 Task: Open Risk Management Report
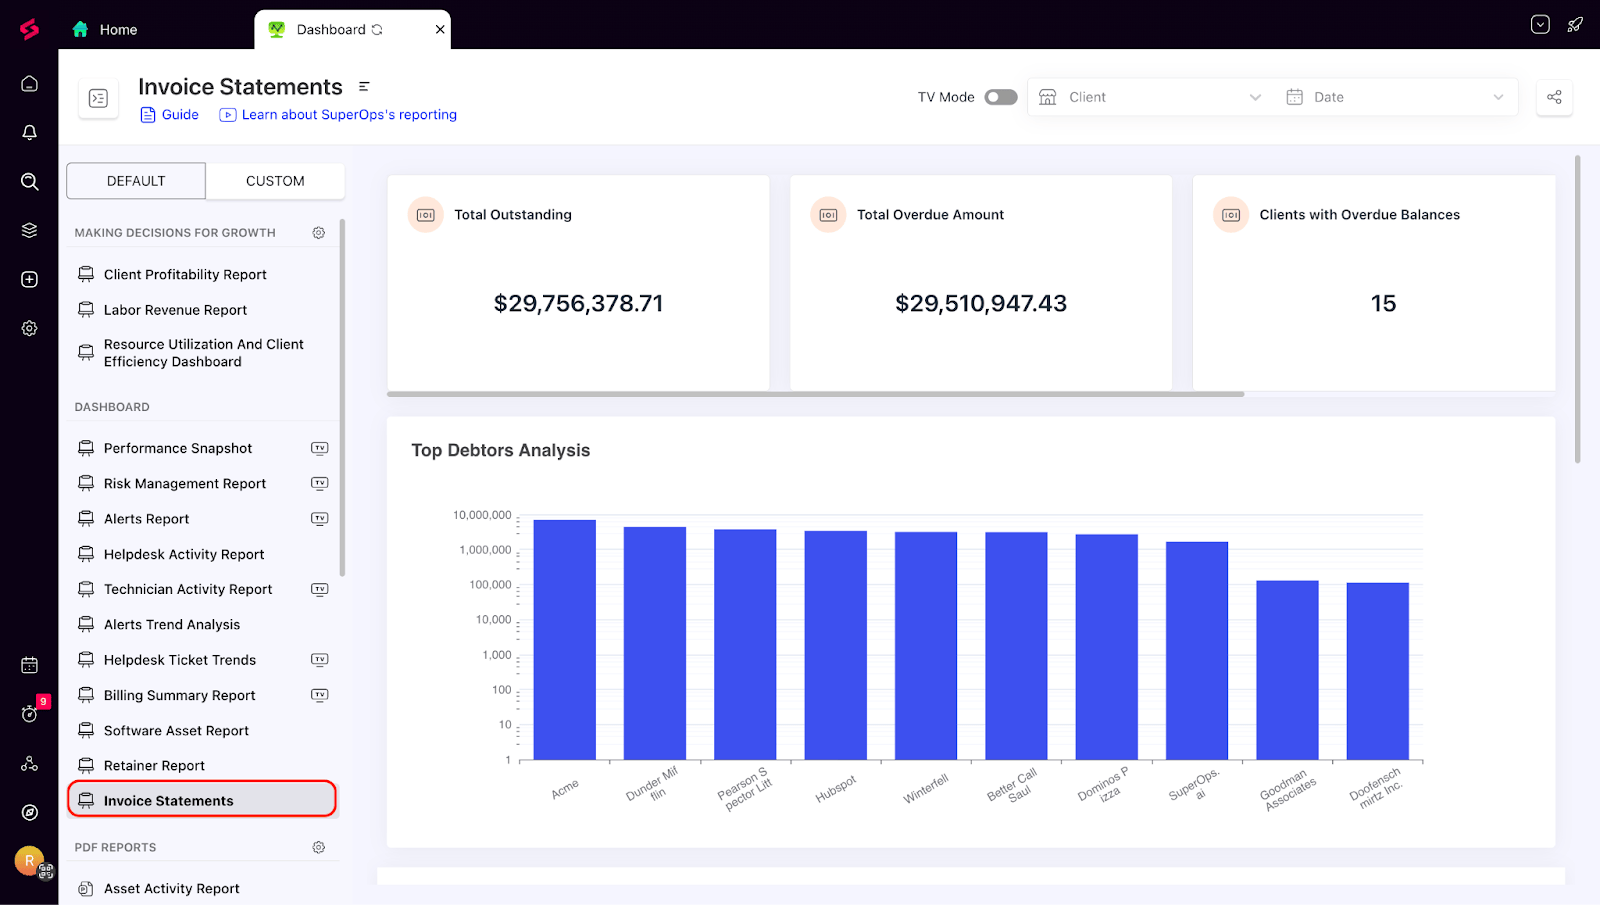tap(185, 484)
